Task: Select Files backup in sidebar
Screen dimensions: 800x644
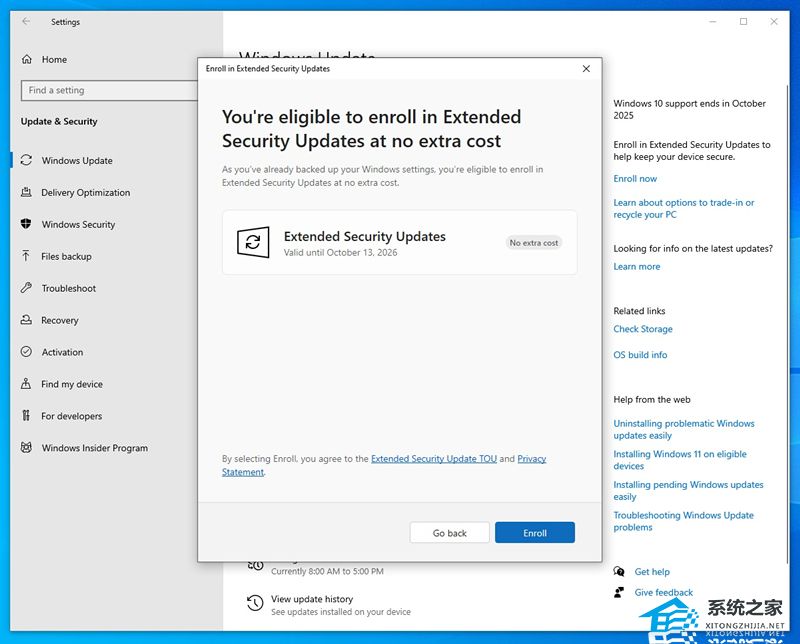Action: 66,256
